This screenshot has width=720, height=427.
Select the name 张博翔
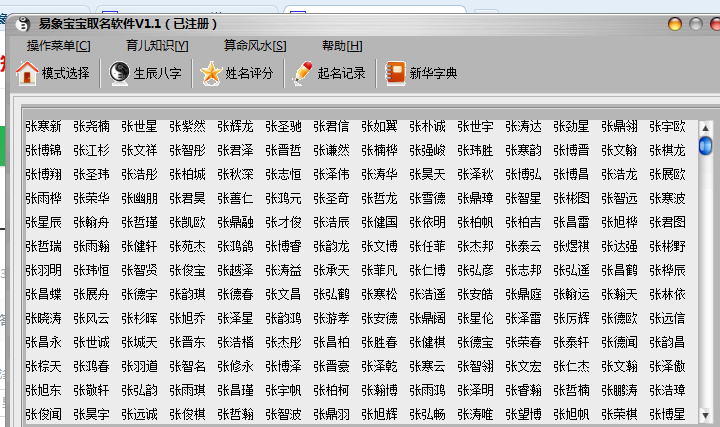pyautogui.click(x=44, y=174)
